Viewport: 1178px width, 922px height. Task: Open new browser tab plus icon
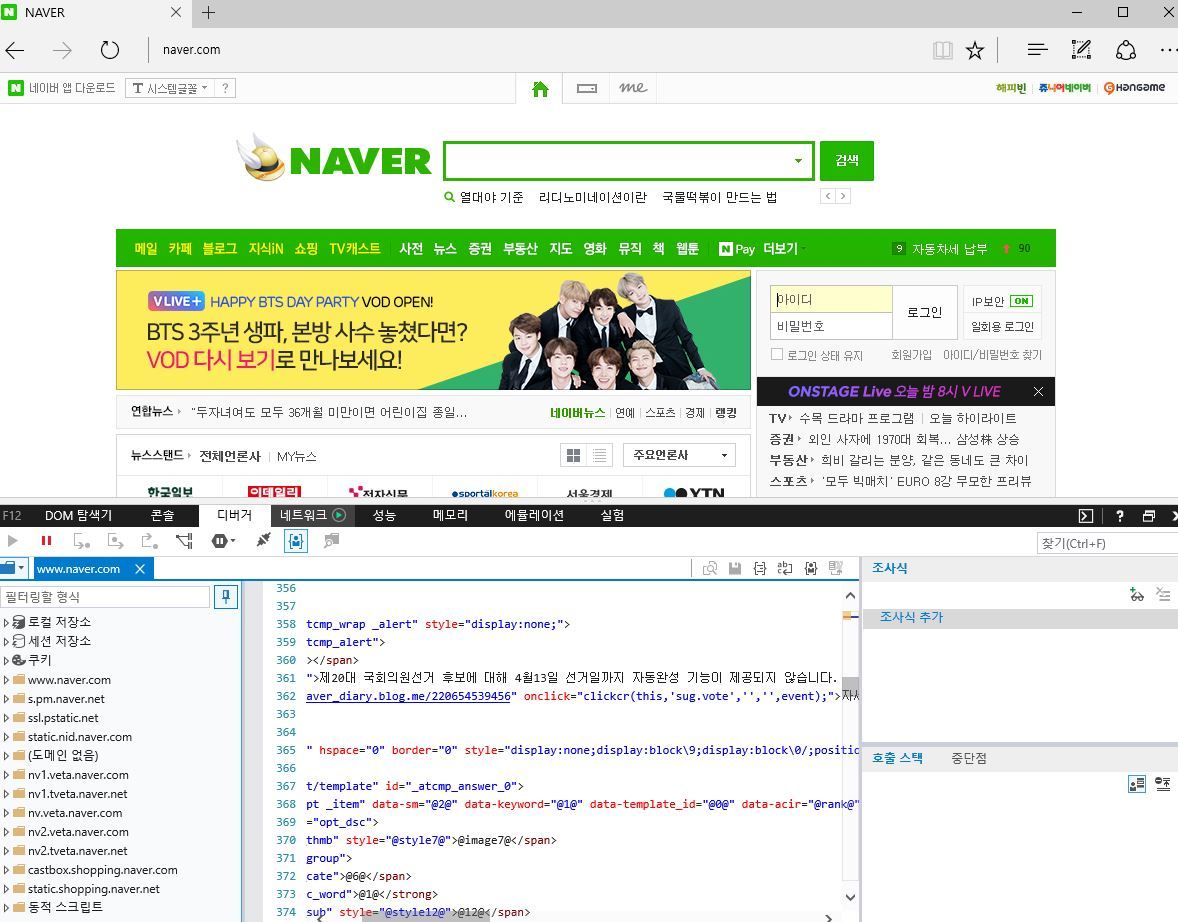[x=209, y=13]
